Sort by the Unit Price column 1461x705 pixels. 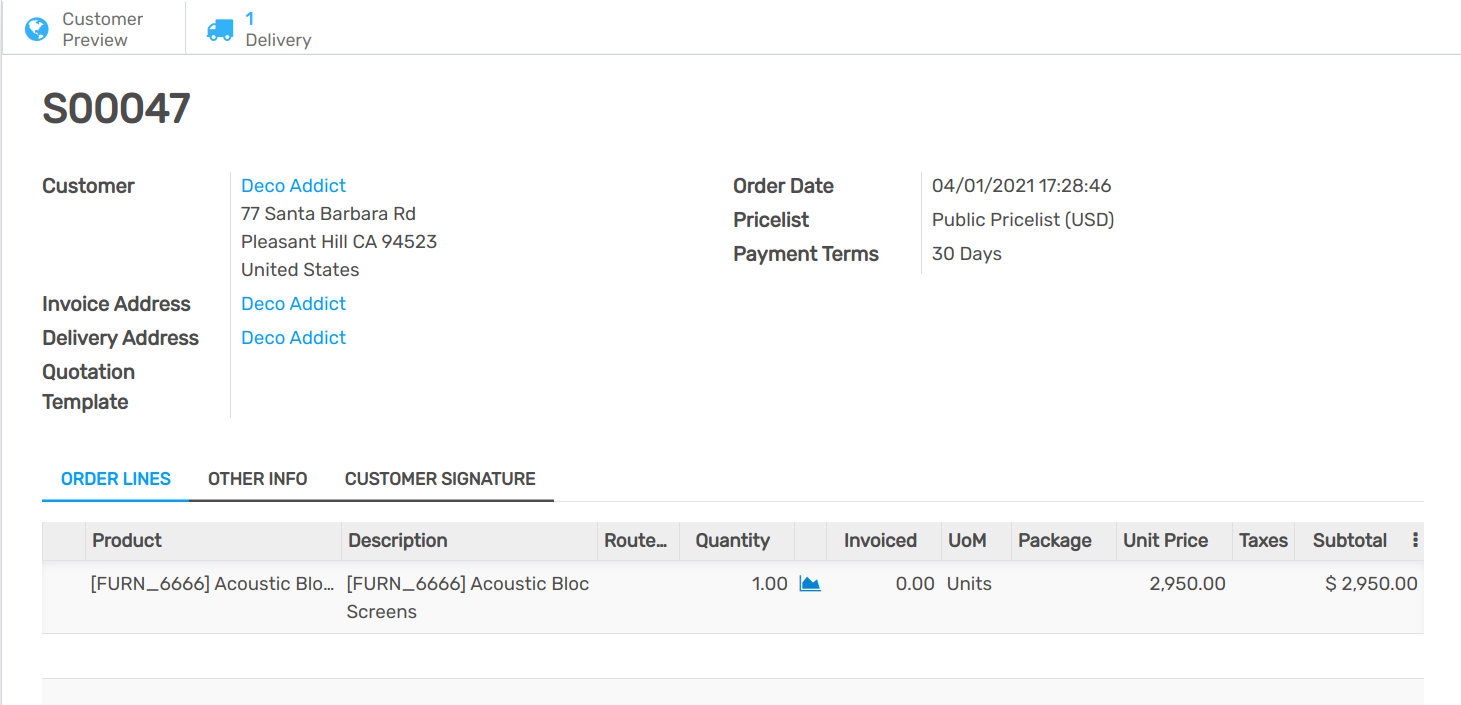coord(1165,540)
